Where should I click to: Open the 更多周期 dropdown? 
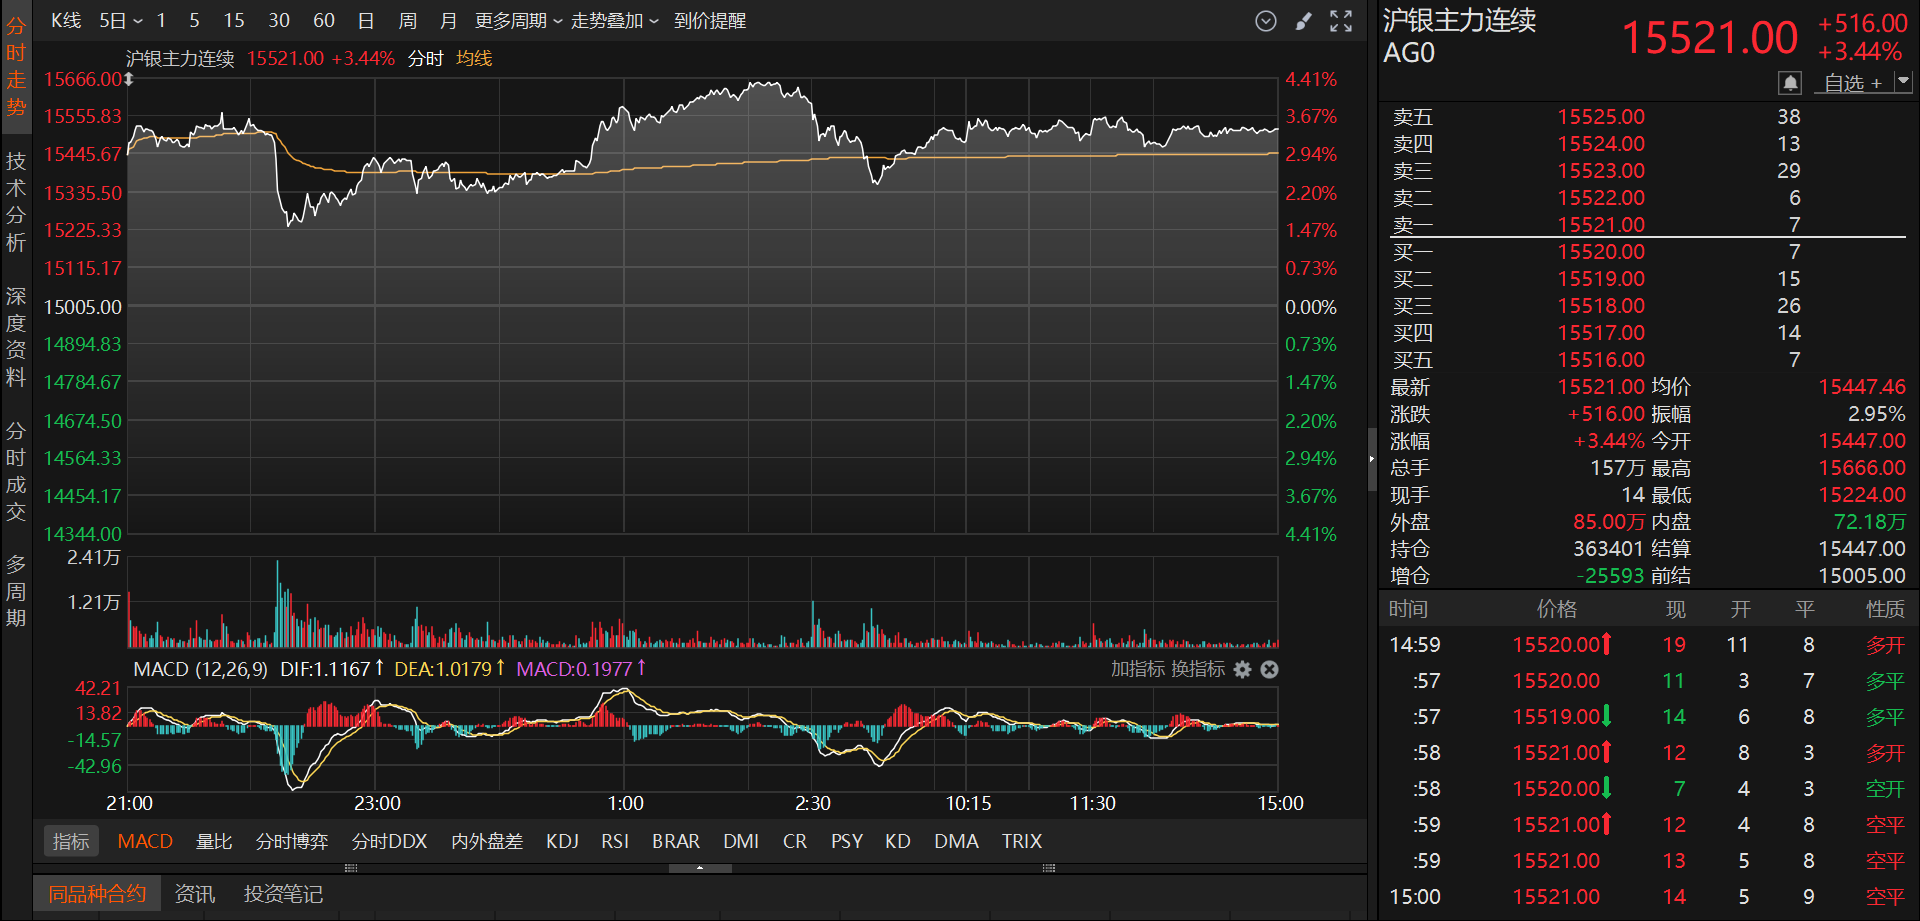pos(518,21)
